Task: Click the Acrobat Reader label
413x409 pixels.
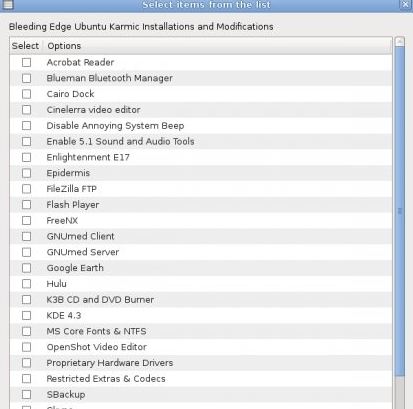Action: pos(80,62)
